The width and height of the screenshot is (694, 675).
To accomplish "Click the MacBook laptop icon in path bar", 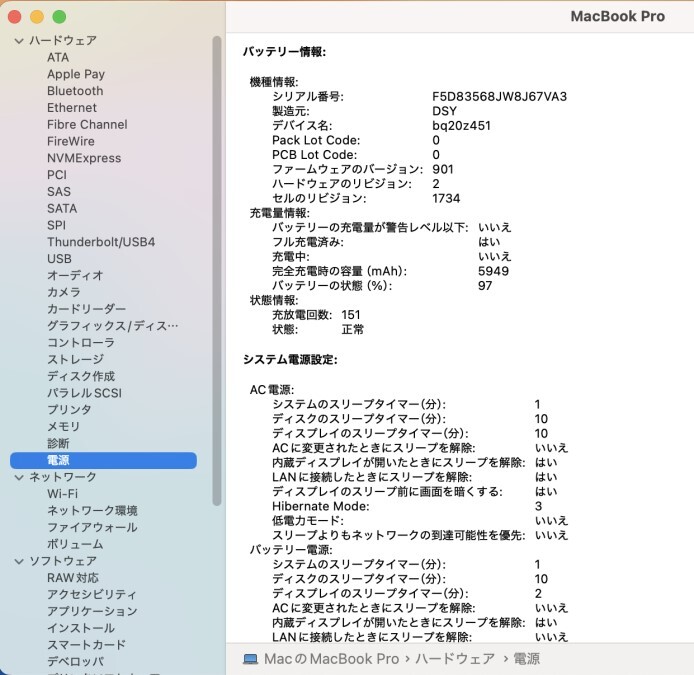I will pos(251,660).
